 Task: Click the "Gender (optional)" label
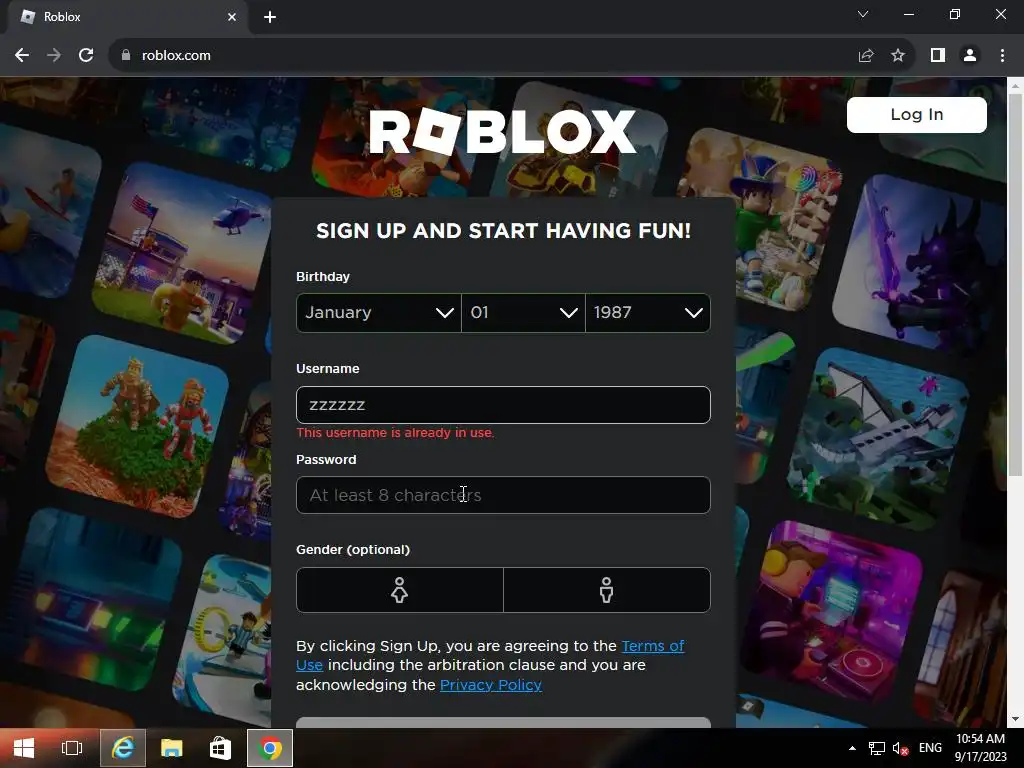click(353, 550)
